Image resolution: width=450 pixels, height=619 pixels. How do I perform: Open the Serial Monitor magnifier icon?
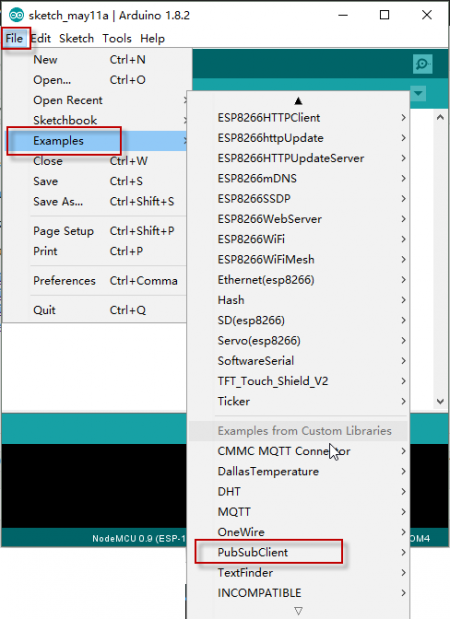(422, 64)
